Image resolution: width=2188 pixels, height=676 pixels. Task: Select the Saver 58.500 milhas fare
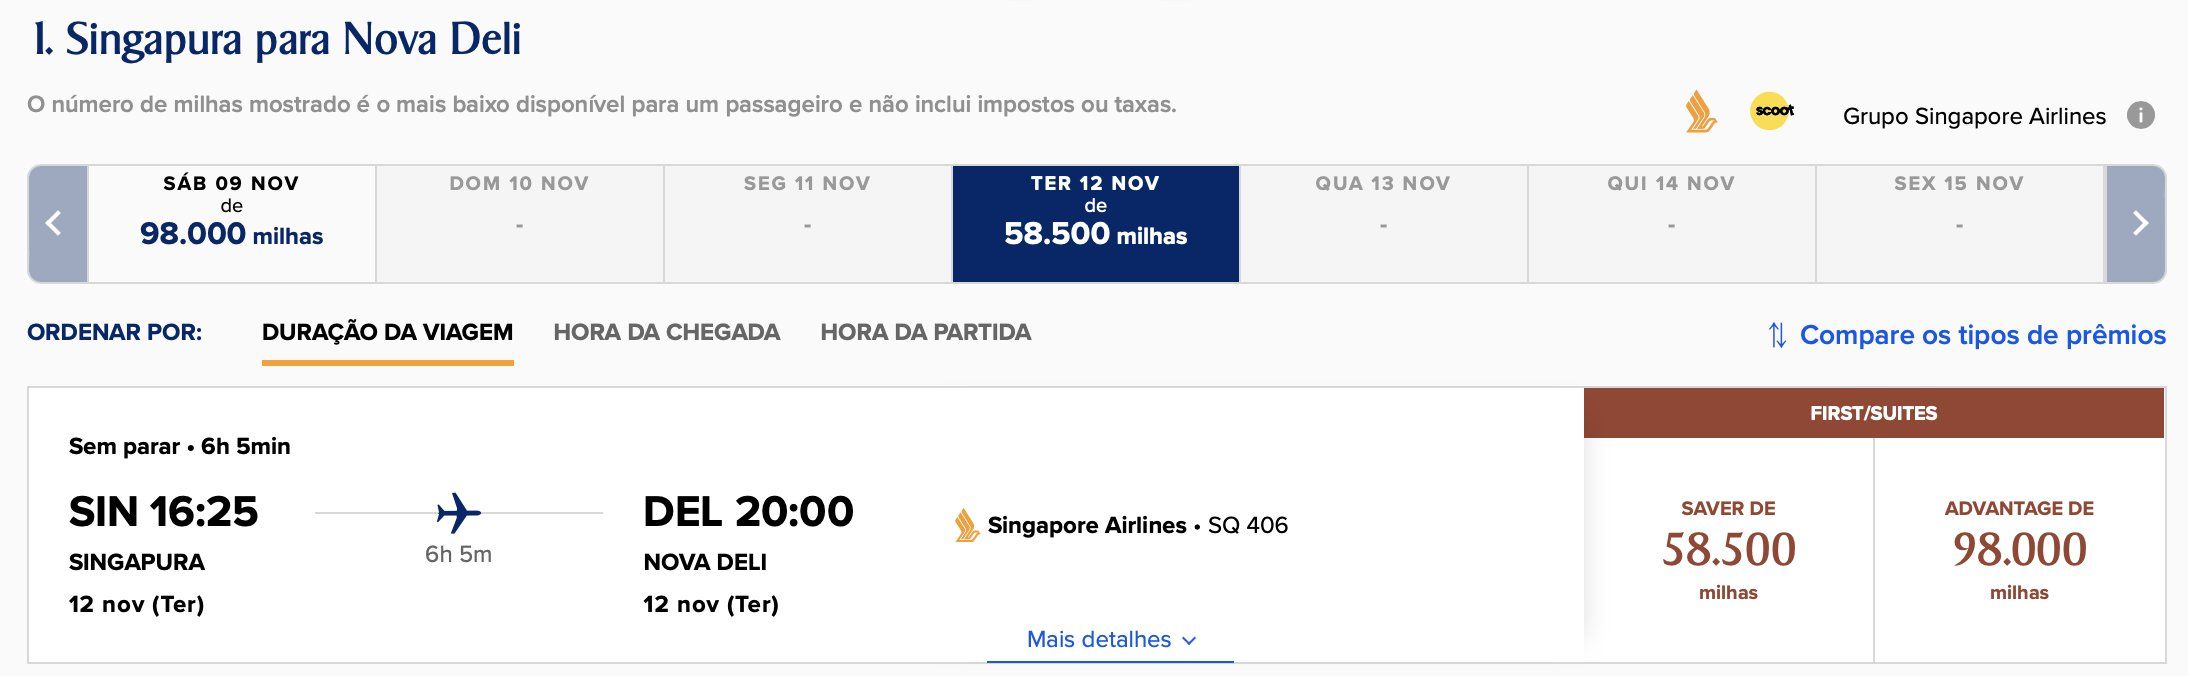pyautogui.click(x=1729, y=550)
